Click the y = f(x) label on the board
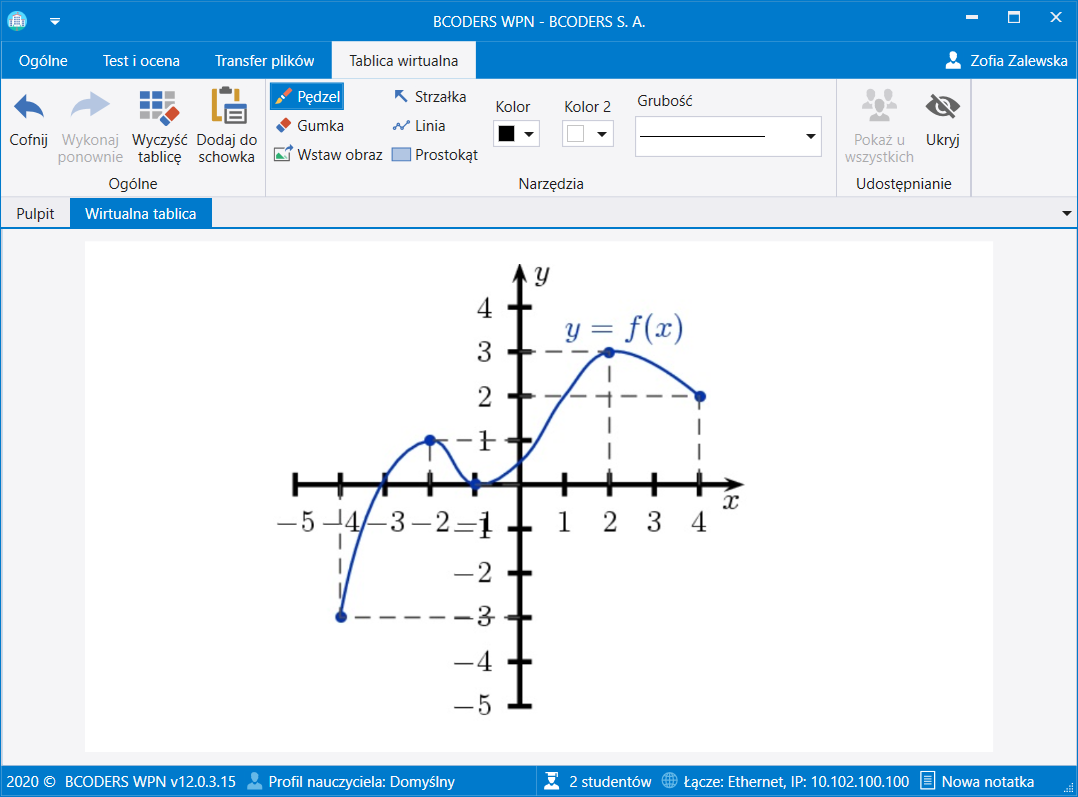 (624, 329)
